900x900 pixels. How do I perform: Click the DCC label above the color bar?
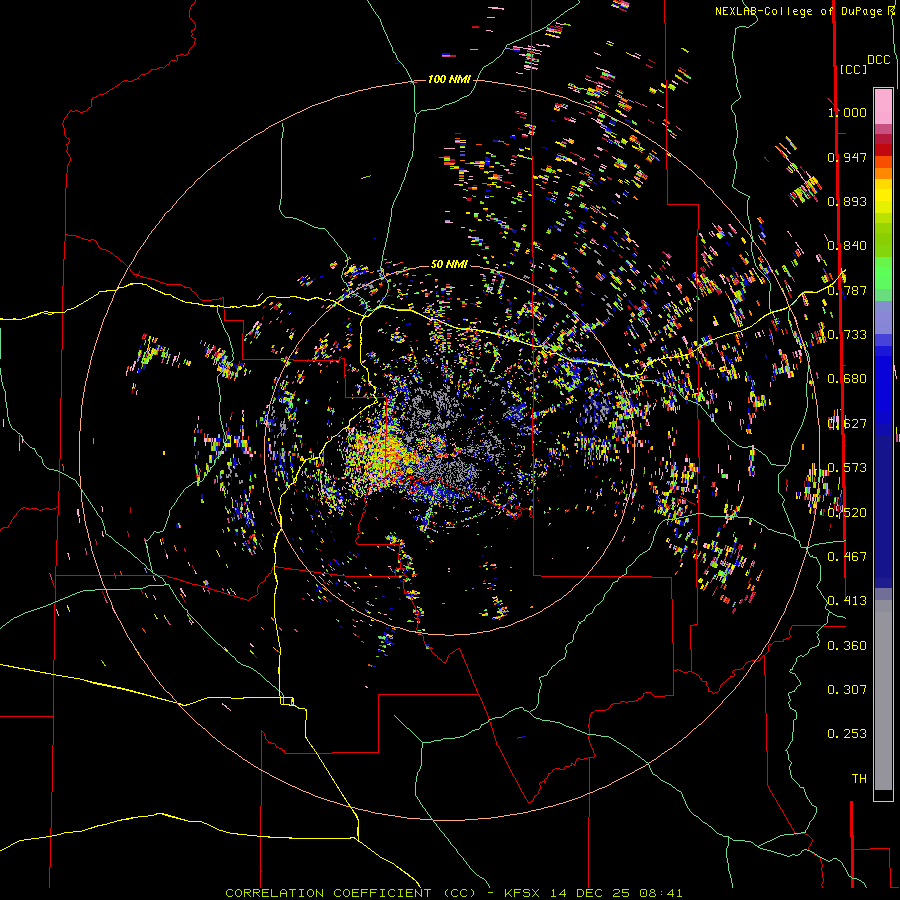[879, 60]
